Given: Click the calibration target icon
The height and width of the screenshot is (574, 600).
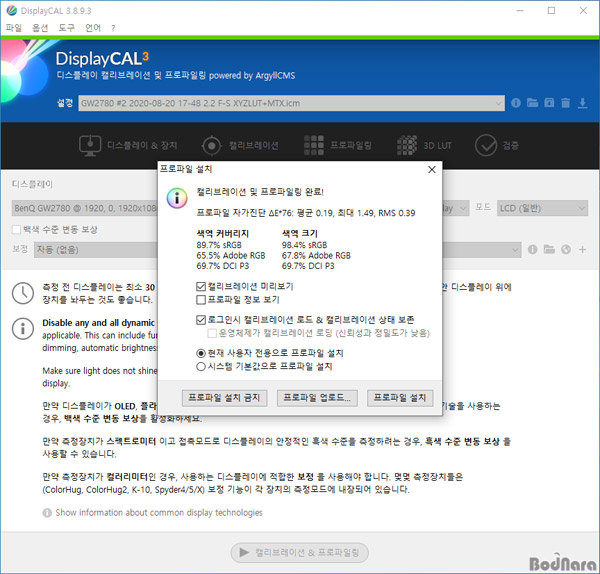Looking at the screenshot, I should 211,146.
